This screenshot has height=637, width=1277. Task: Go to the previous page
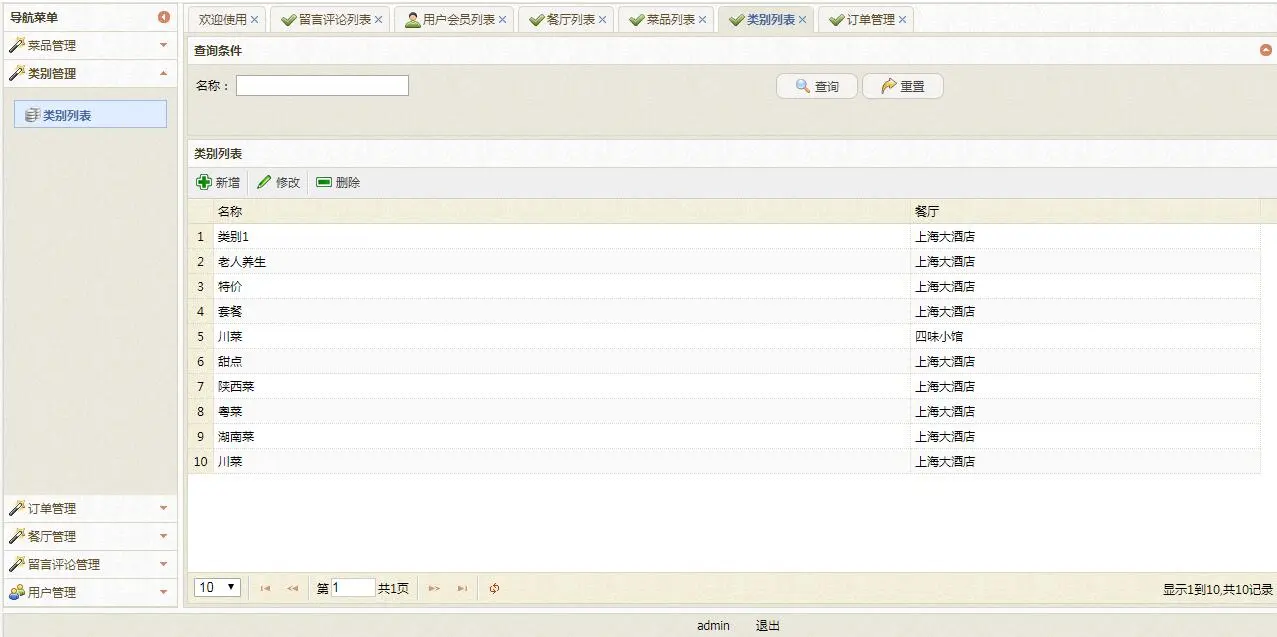coord(292,588)
